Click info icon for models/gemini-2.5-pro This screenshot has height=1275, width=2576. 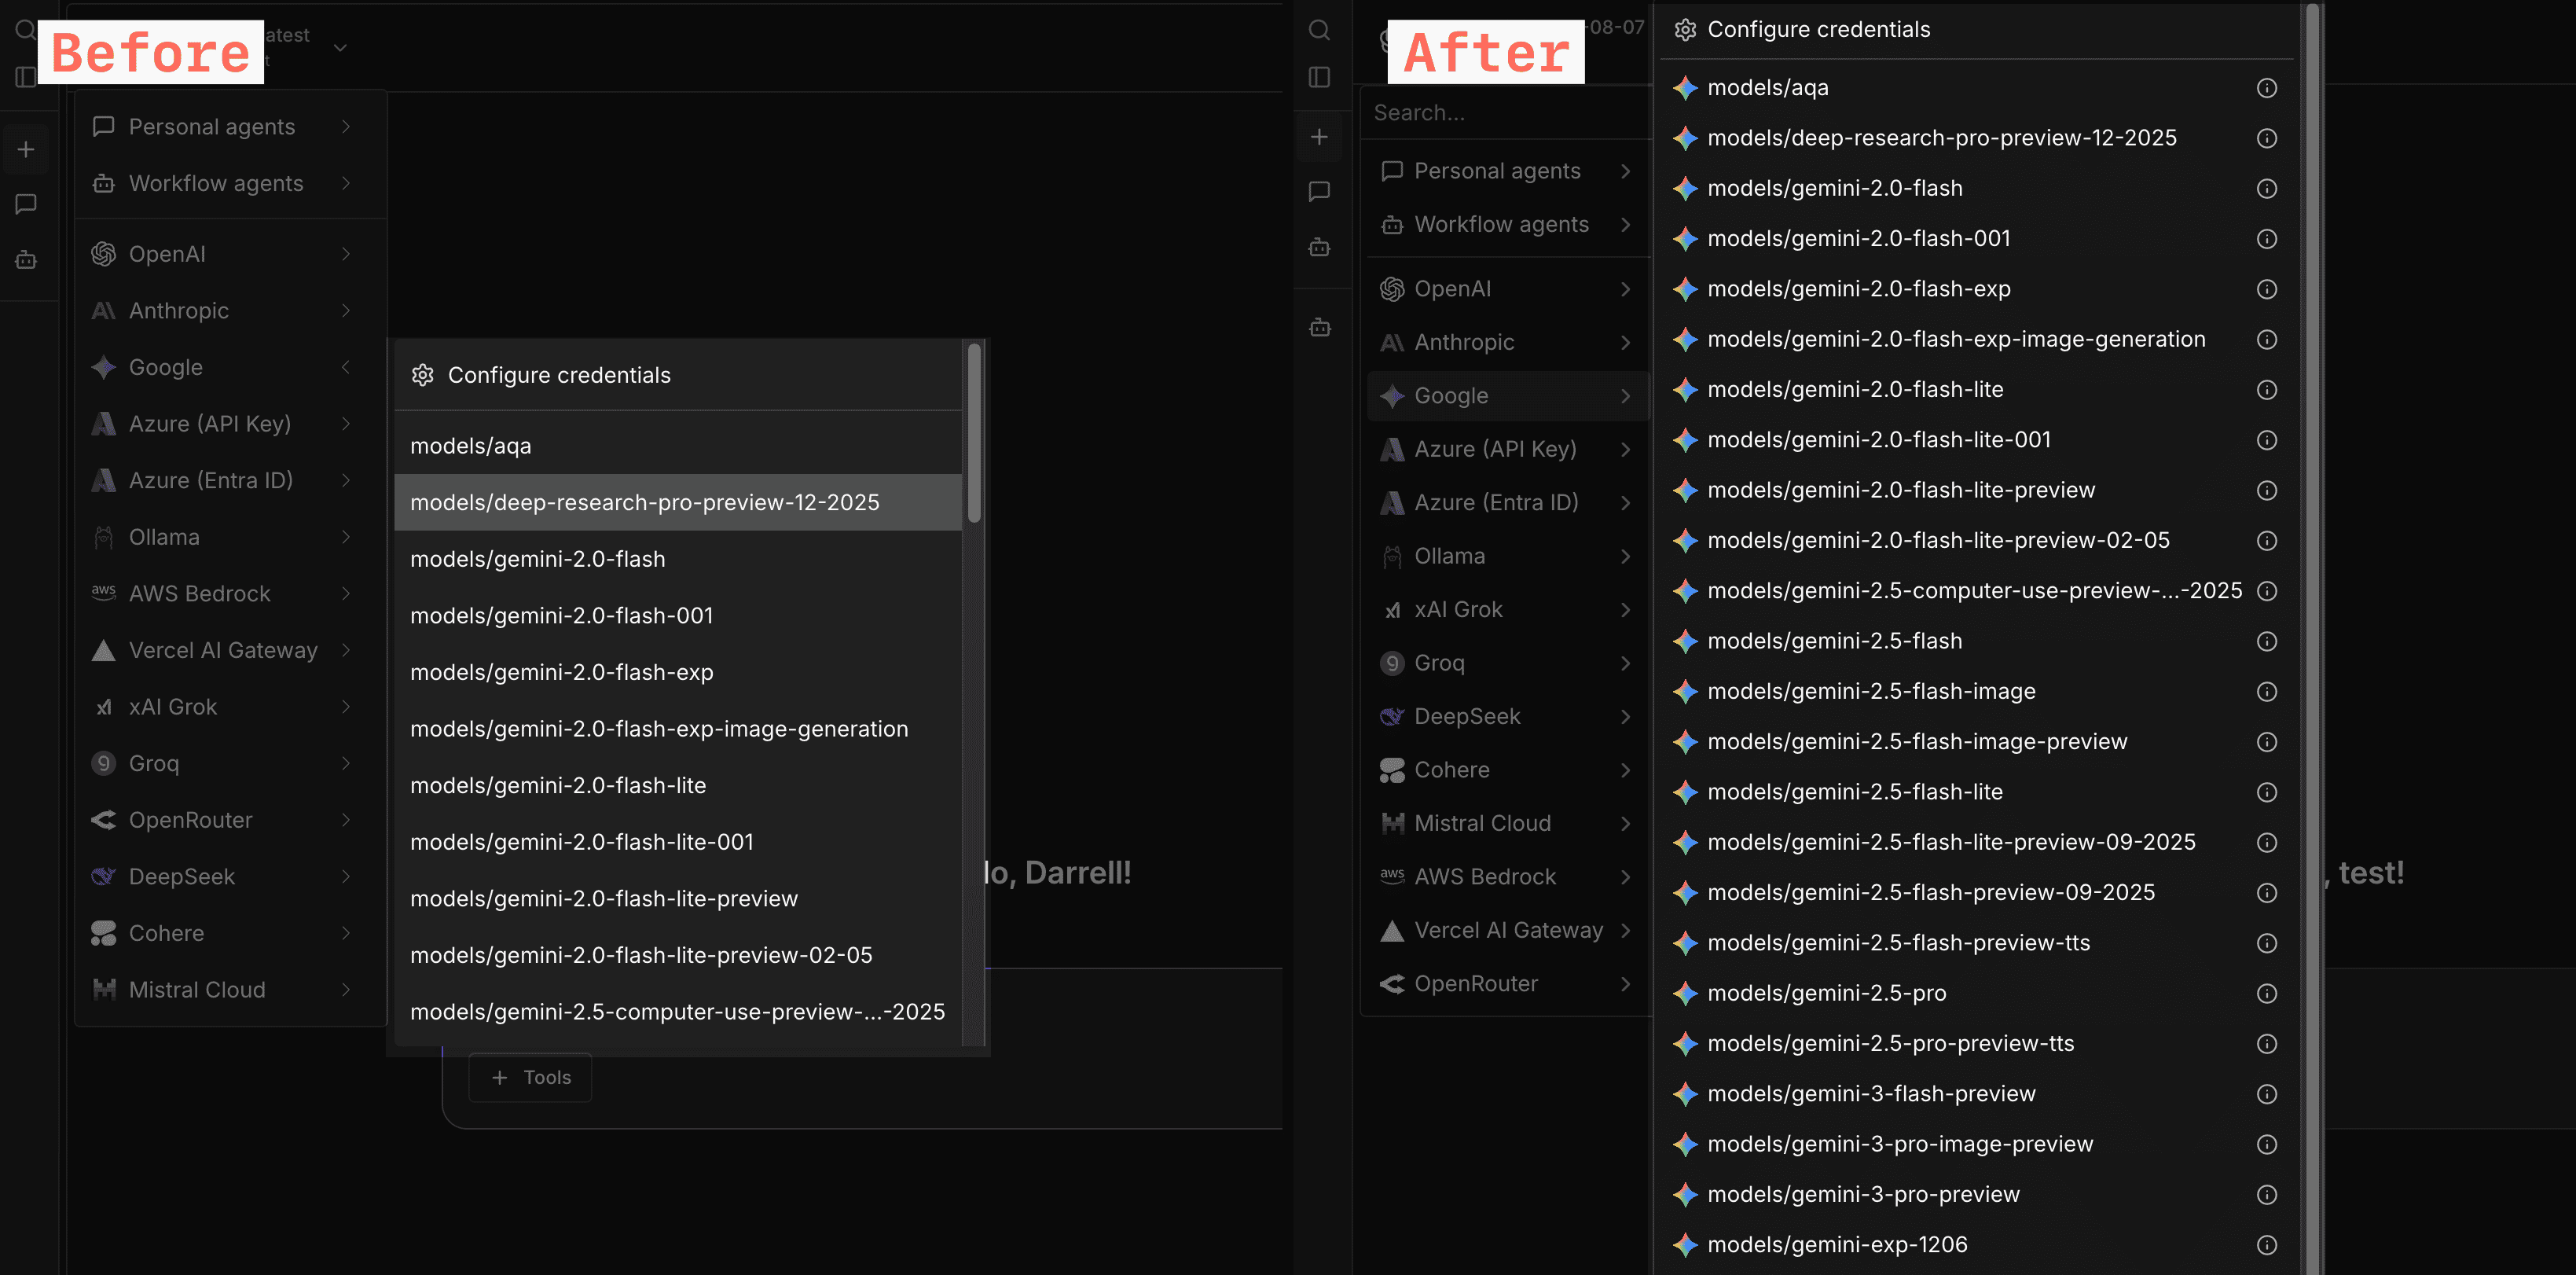2266,993
